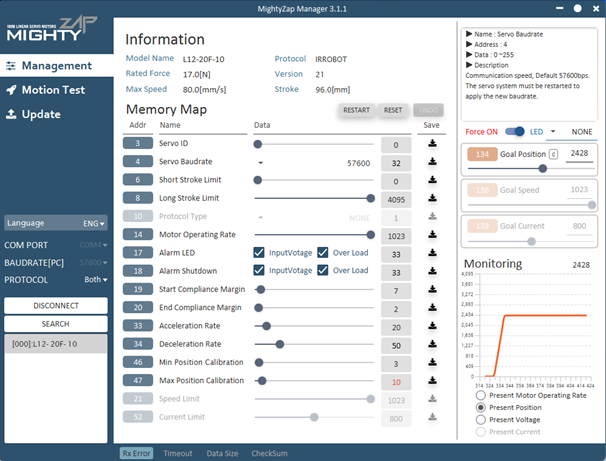The width and height of the screenshot is (606, 461).
Task: Save the Alarm Shutdown setting
Action: [432, 271]
